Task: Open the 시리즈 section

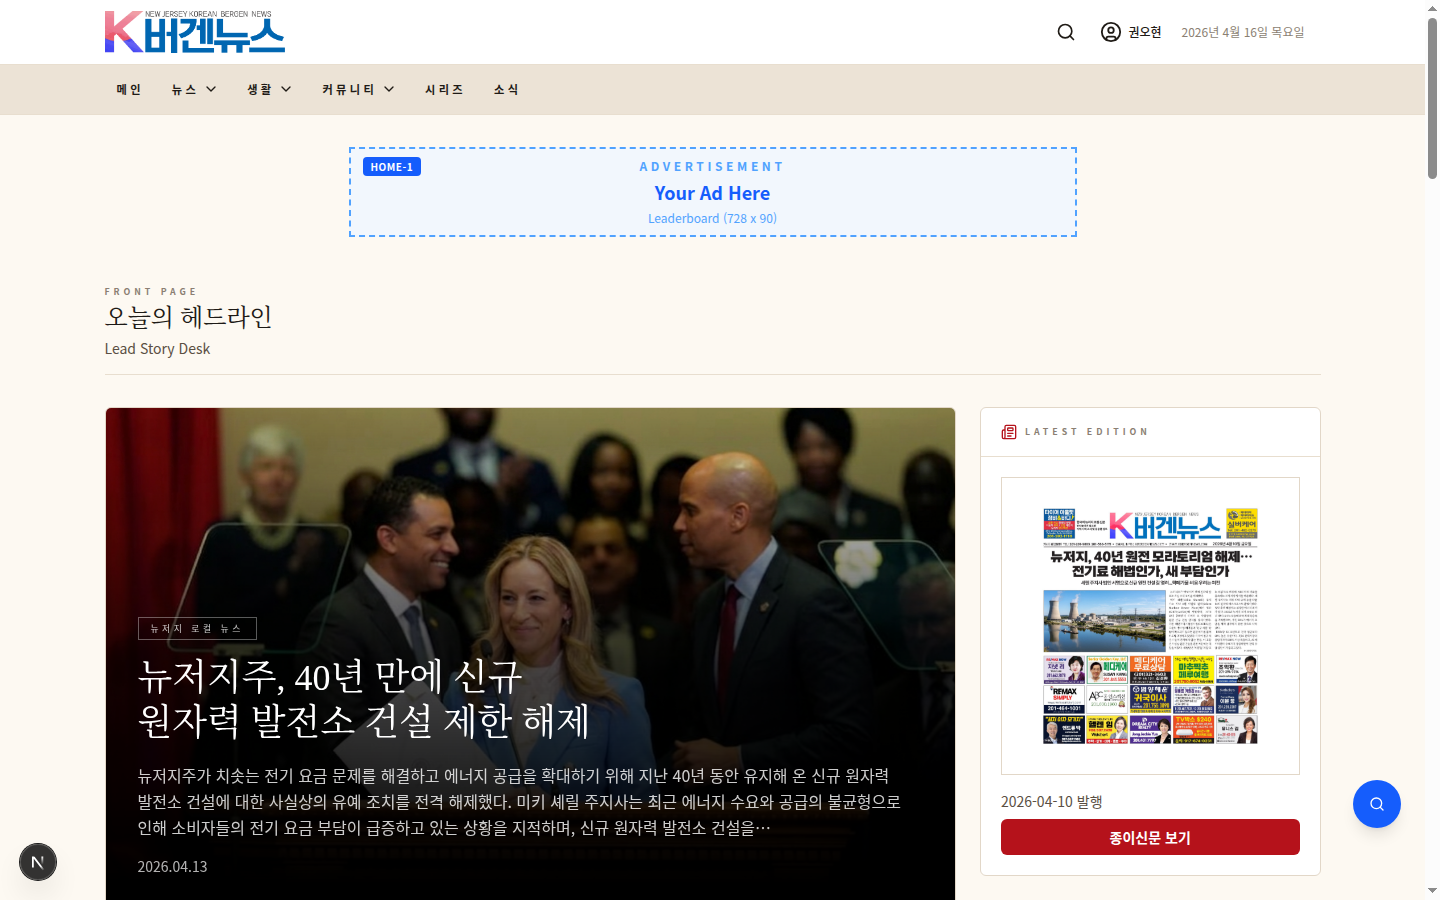Action: [444, 89]
